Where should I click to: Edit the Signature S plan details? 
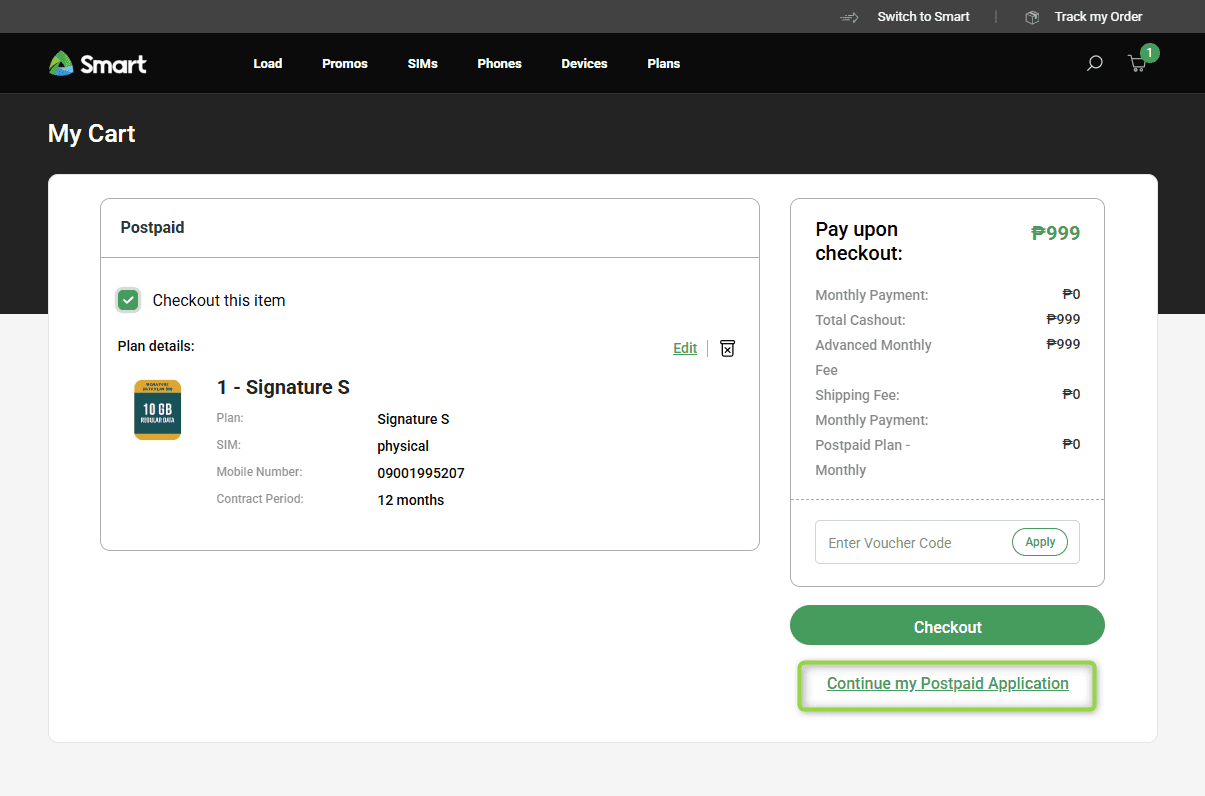tap(685, 348)
